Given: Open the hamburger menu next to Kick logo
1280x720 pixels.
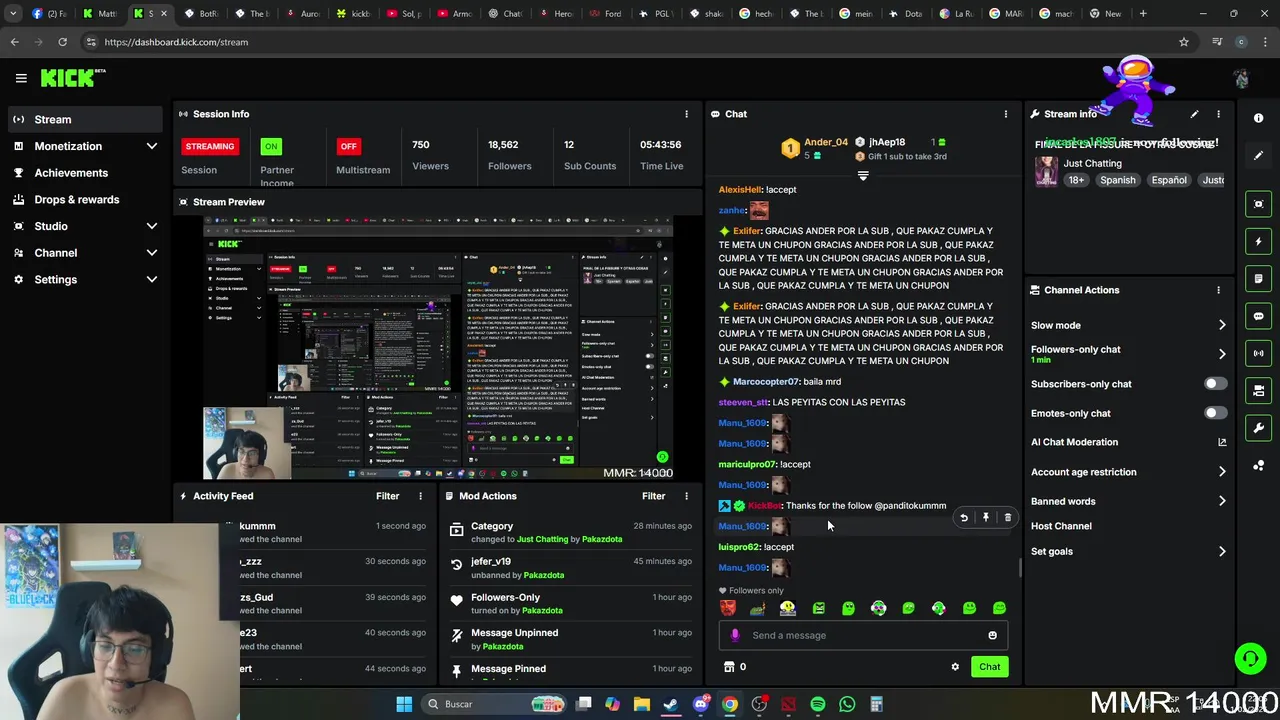Looking at the screenshot, I should [21, 78].
